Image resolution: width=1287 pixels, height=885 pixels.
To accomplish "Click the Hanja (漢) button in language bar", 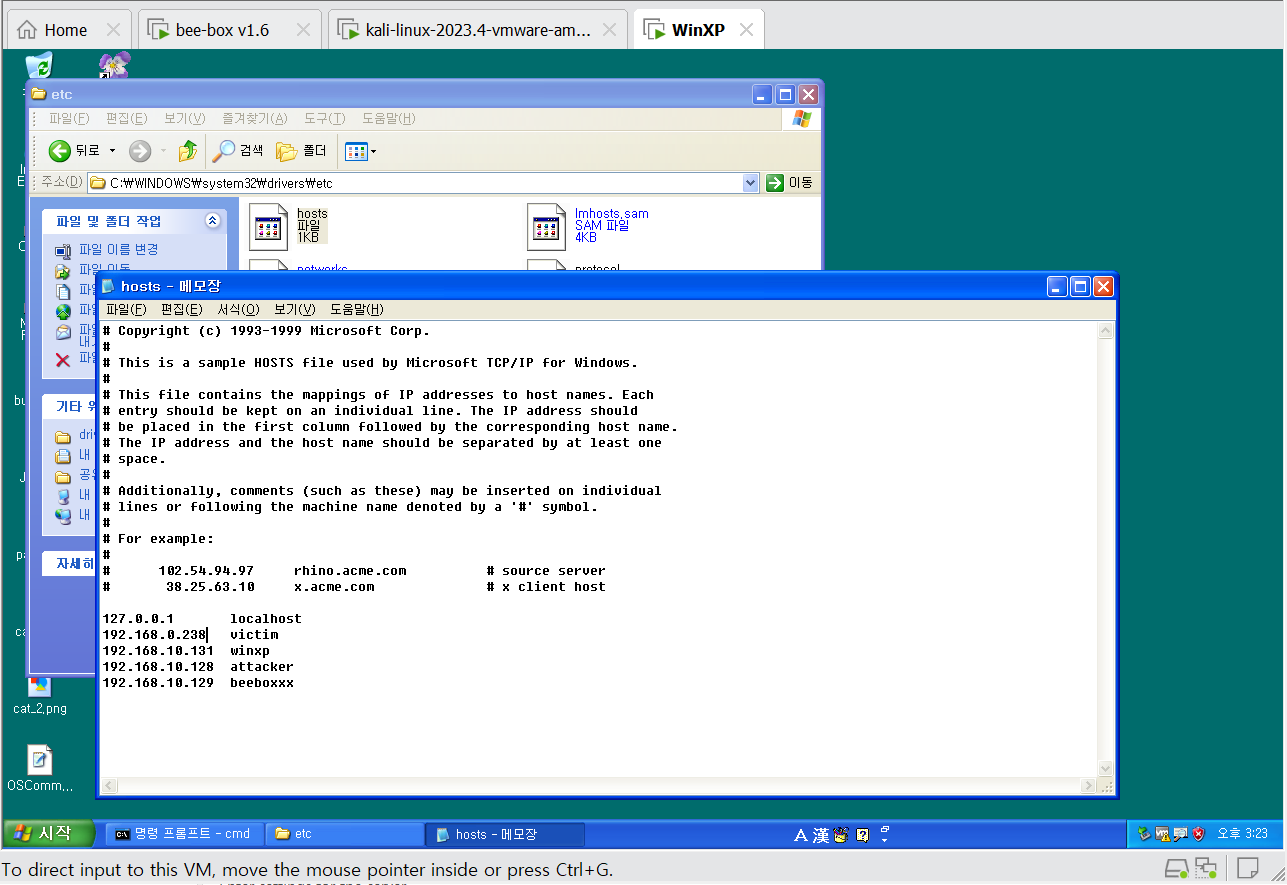I will (820, 834).
